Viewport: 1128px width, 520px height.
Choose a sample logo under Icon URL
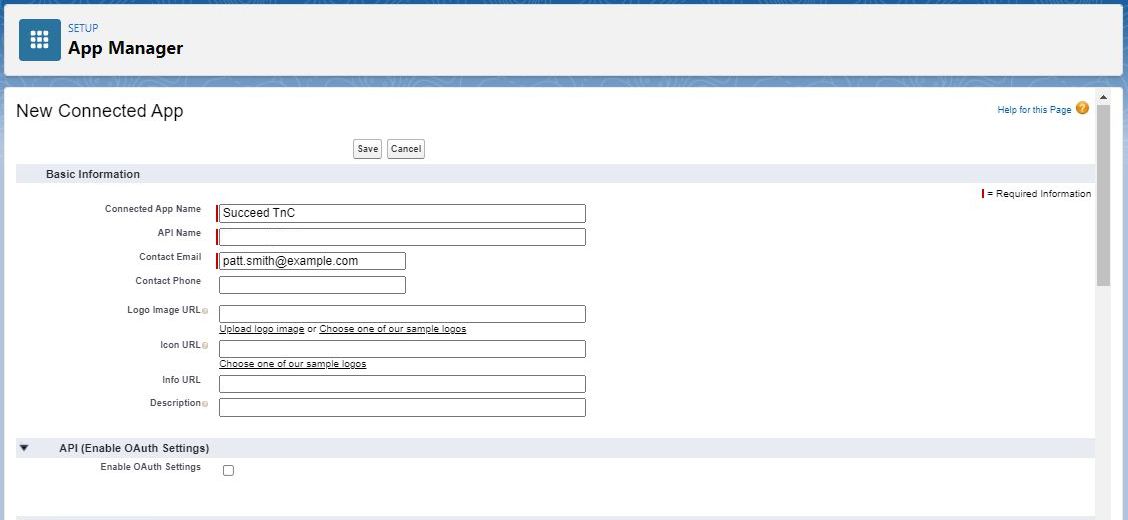[293, 364]
